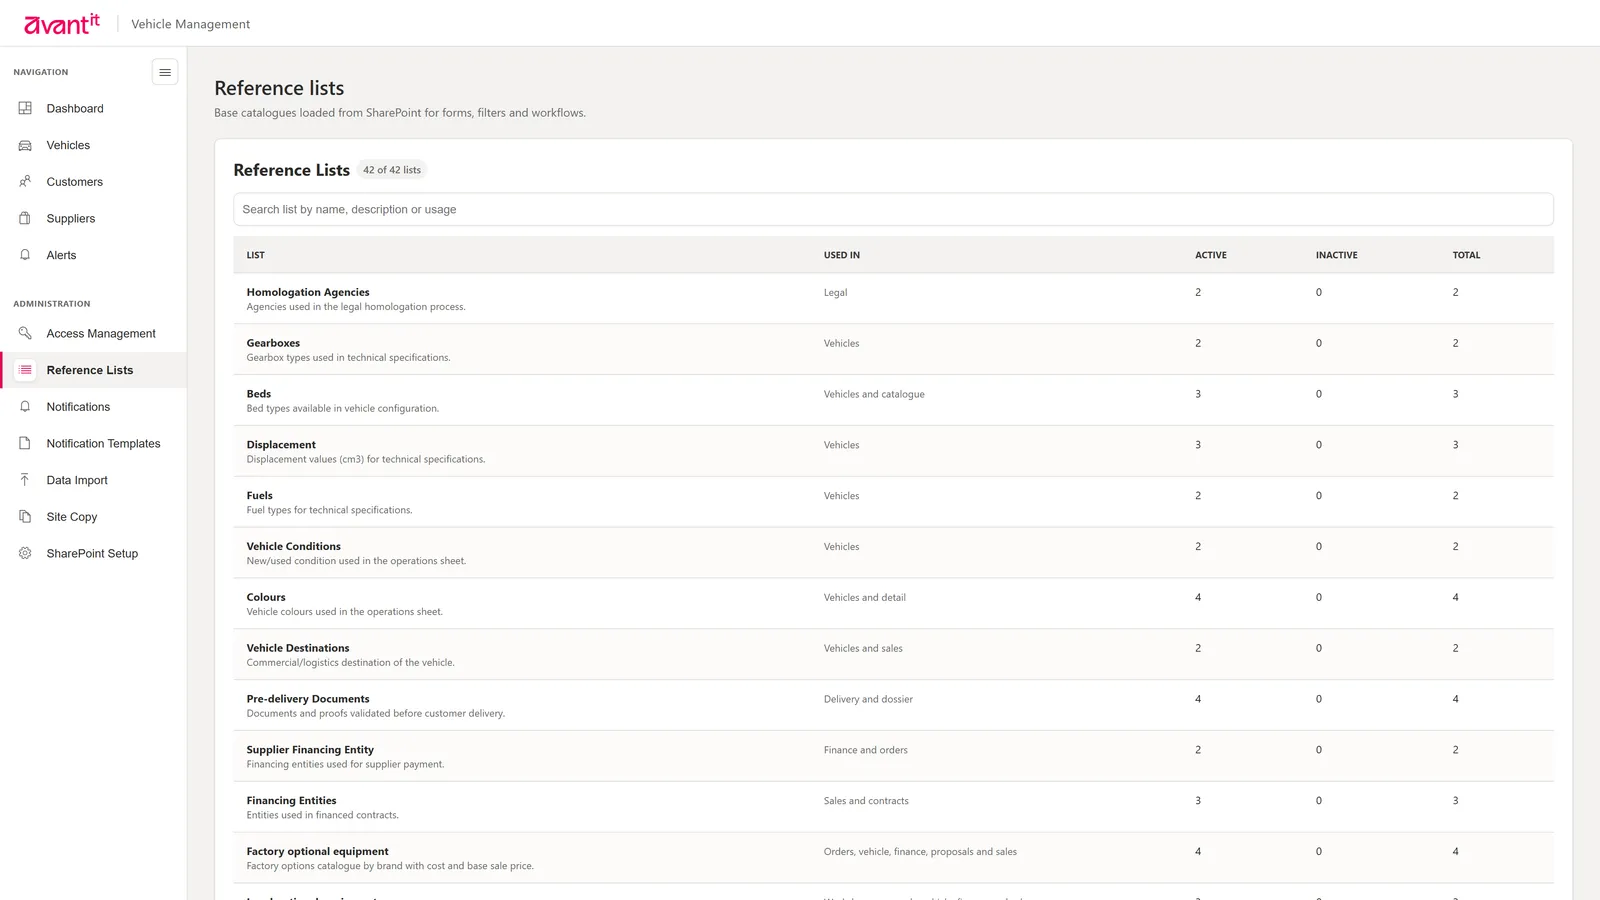Select the Displacement list
The width and height of the screenshot is (1600, 900).
(x=893, y=452)
